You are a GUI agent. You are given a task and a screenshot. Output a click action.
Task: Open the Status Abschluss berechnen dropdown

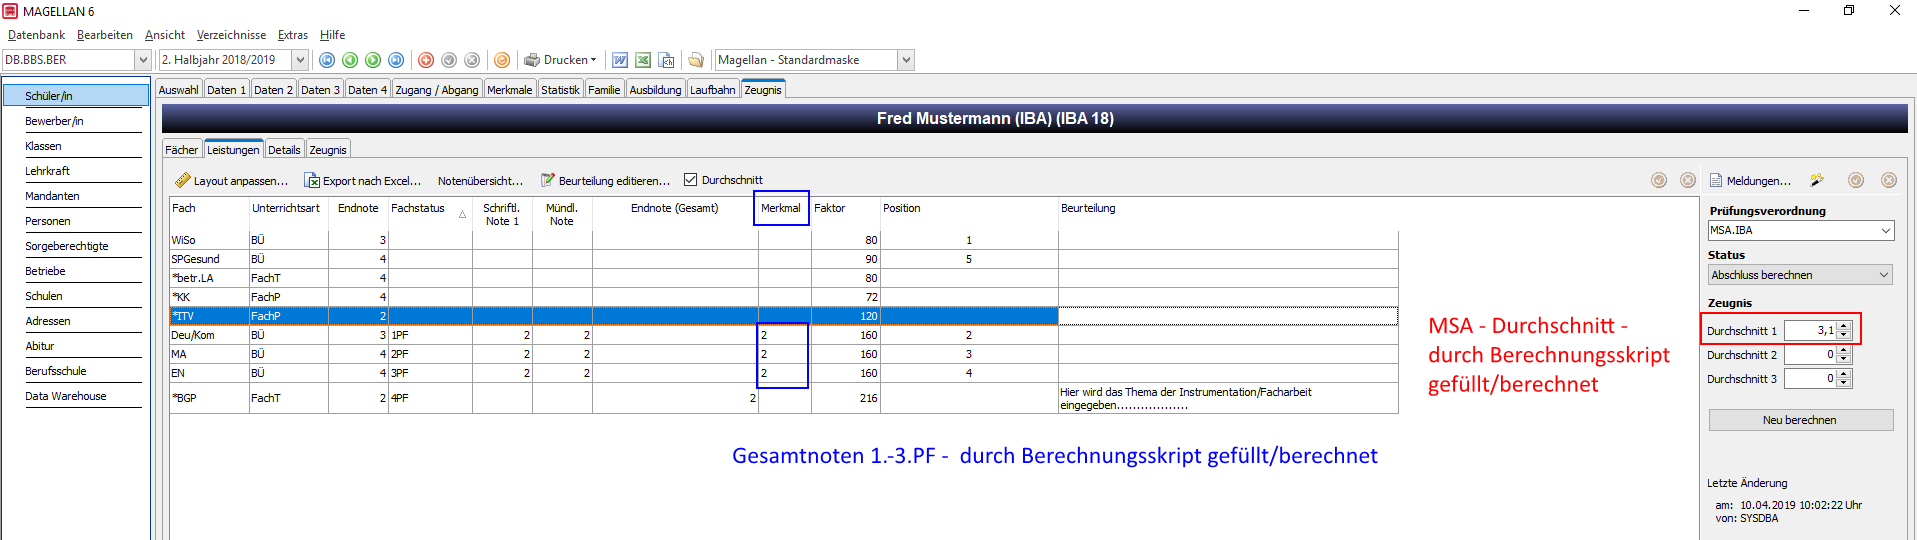[1884, 275]
